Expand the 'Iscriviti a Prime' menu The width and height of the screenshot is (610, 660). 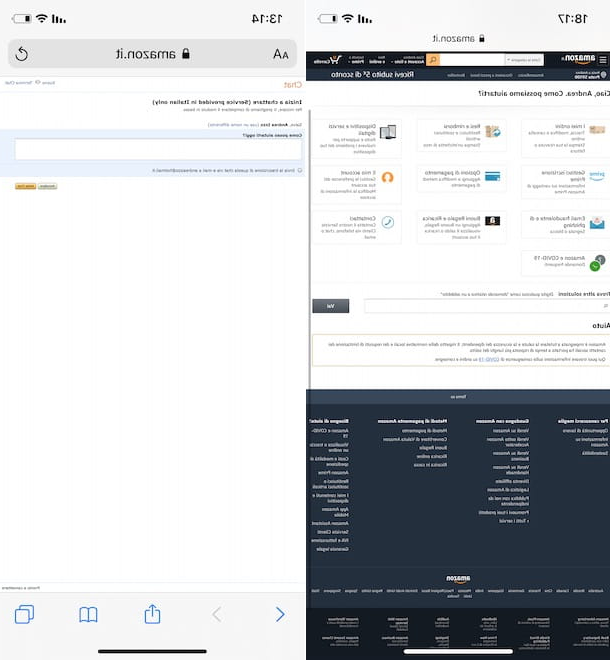point(357,60)
